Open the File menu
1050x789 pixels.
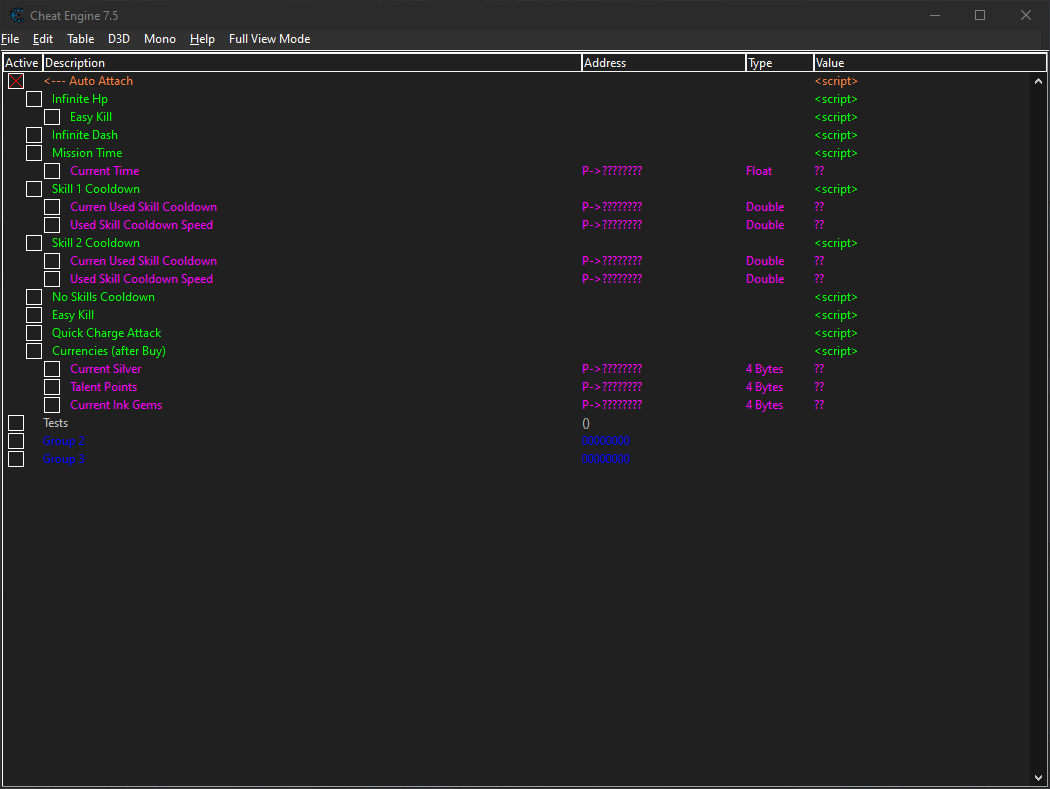click(10, 39)
